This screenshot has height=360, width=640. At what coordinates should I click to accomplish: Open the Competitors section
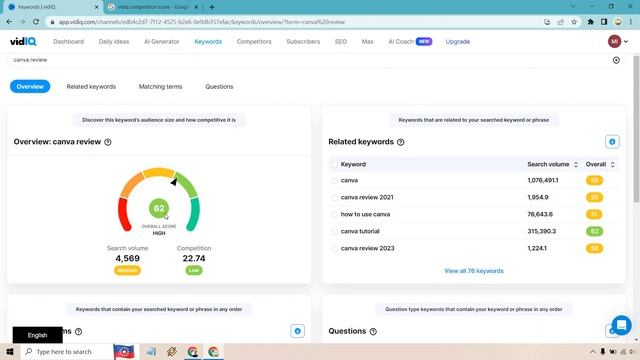254,42
